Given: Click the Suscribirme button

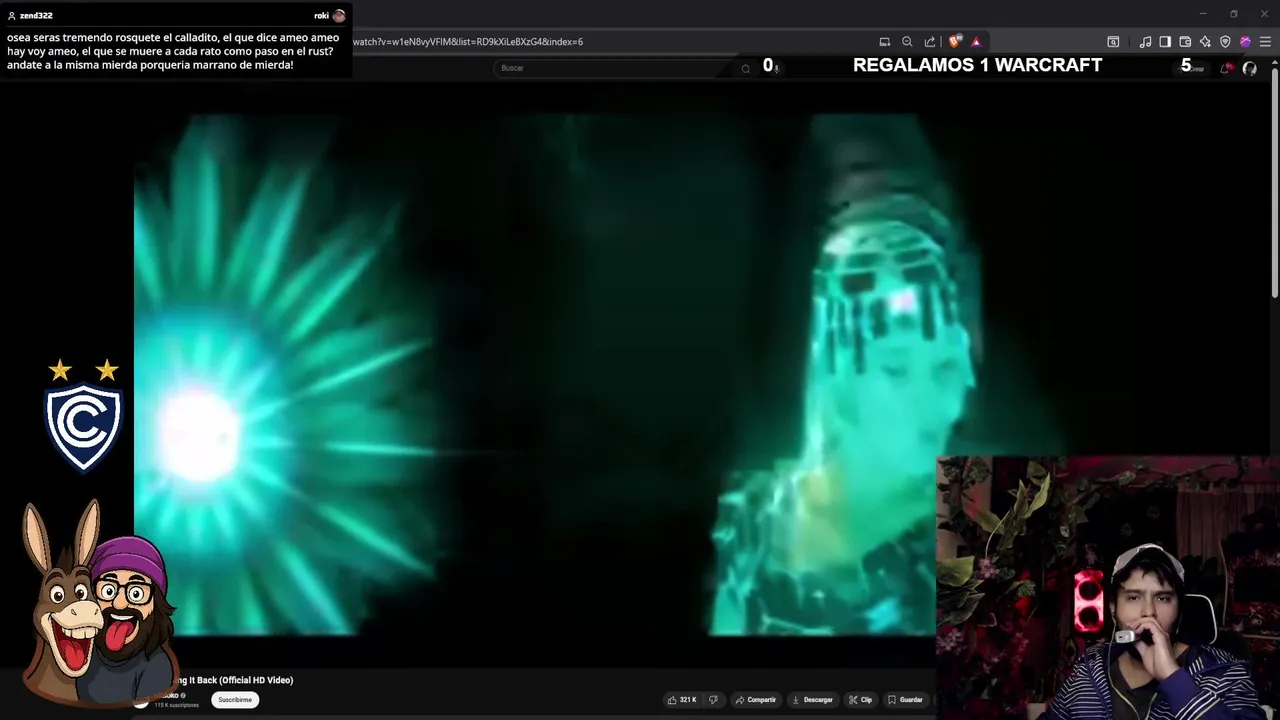Looking at the screenshot, I should [235, 700].
